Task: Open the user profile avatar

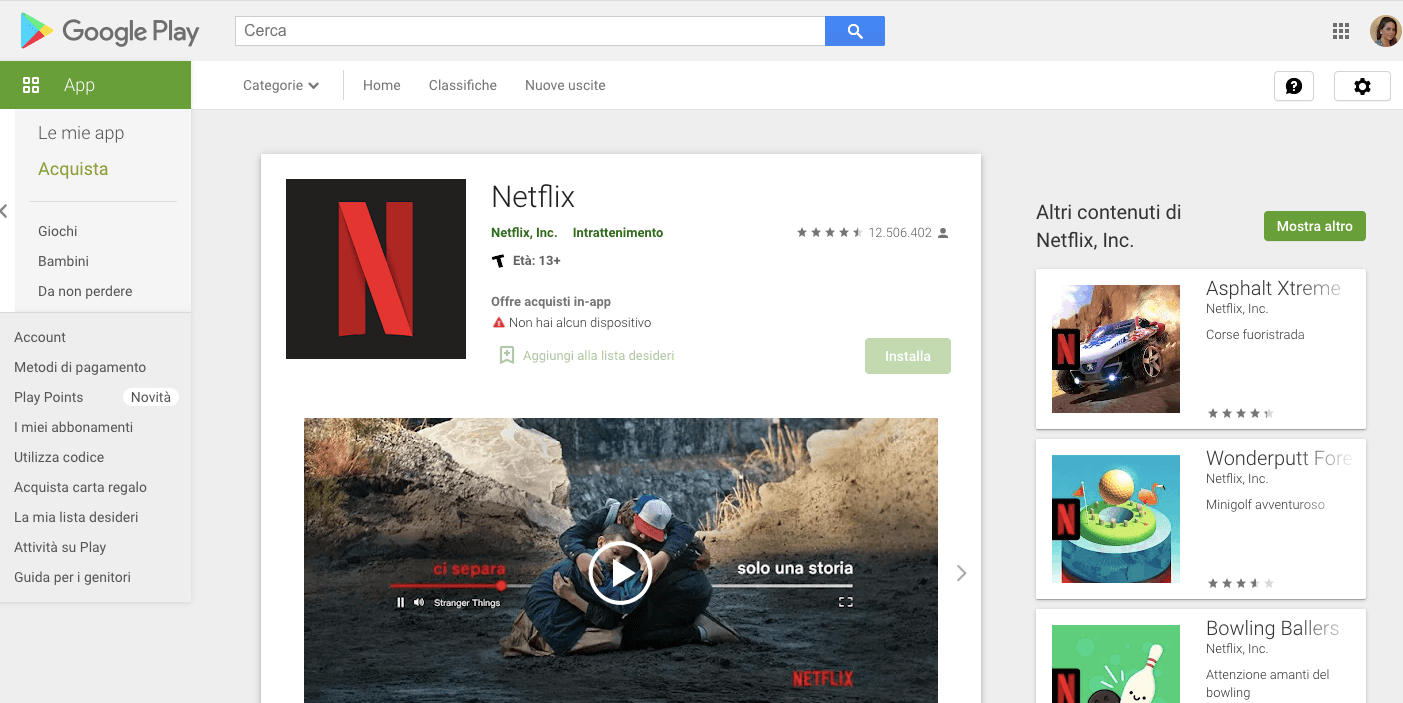Action: [1385, 31]
